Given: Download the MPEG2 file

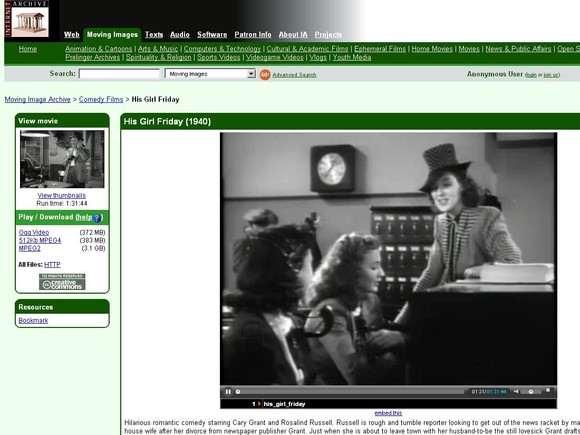Looking at the screenshot, I should (x=30, y=248).
